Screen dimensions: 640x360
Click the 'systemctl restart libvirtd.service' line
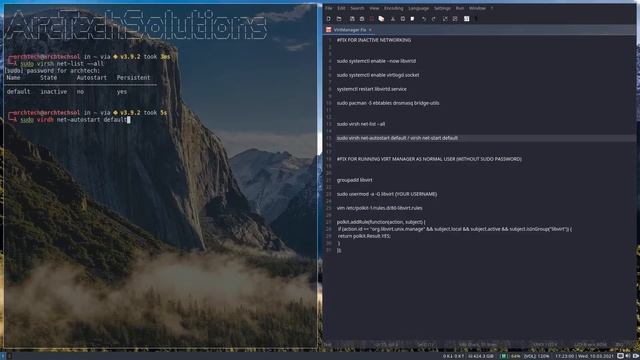[x=371, y=89]
